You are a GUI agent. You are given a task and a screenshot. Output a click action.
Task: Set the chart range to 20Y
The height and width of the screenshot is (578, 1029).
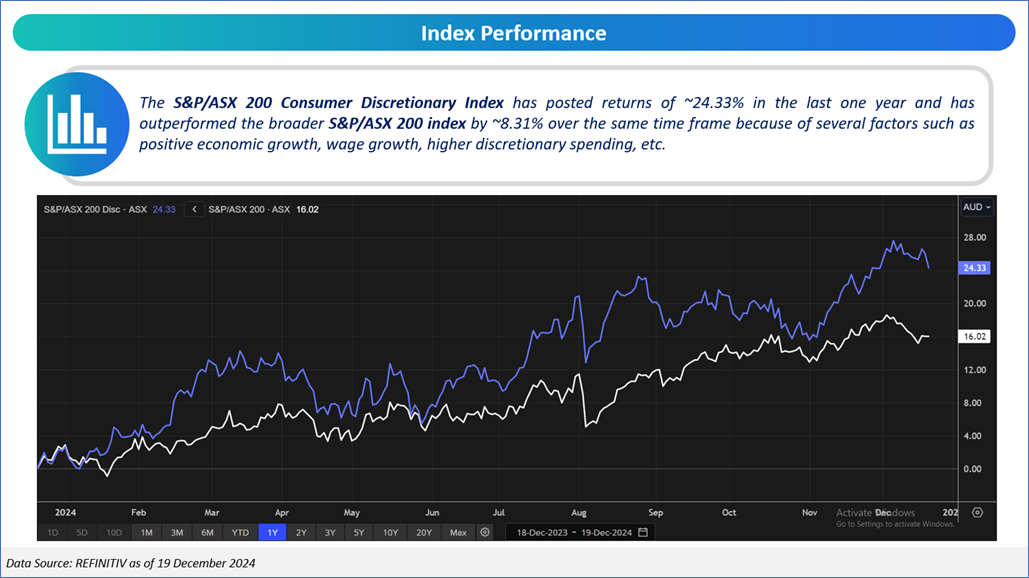(424, 533)
